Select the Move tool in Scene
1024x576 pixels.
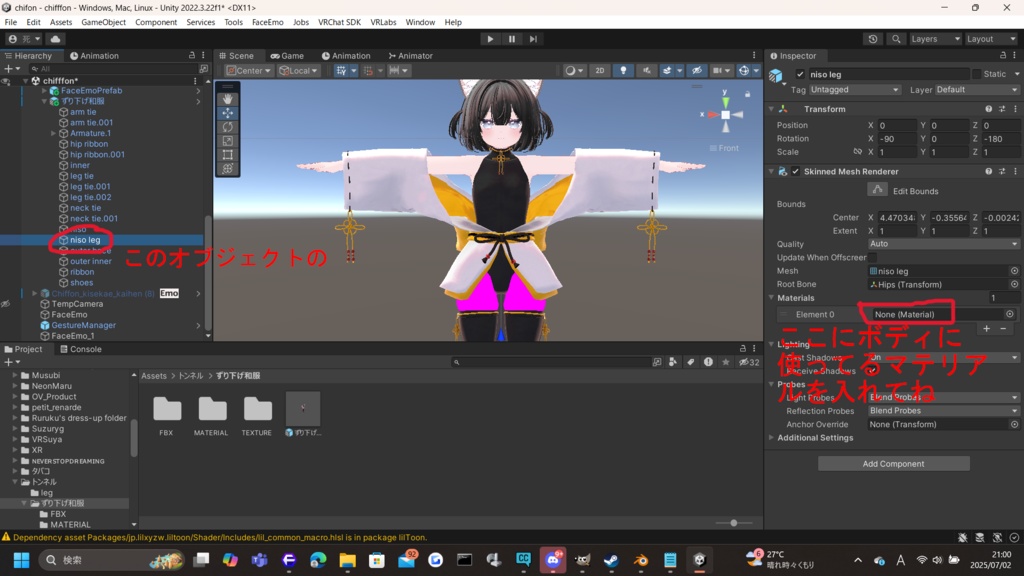tap(227, 113)
